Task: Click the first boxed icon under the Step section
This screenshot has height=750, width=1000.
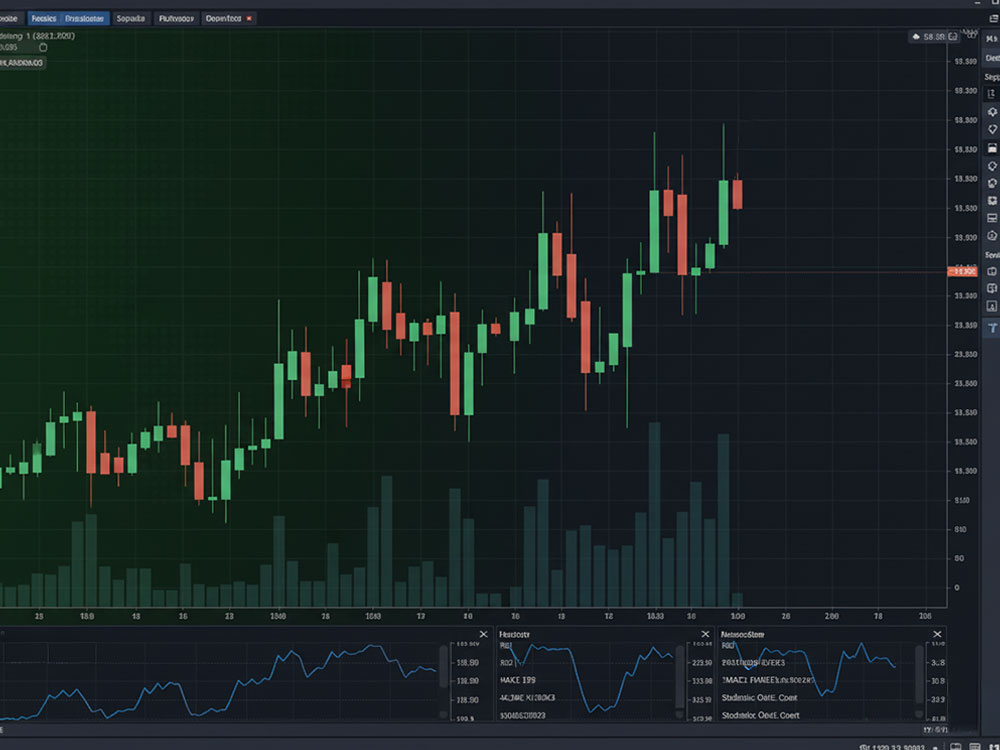Action: 992,94
